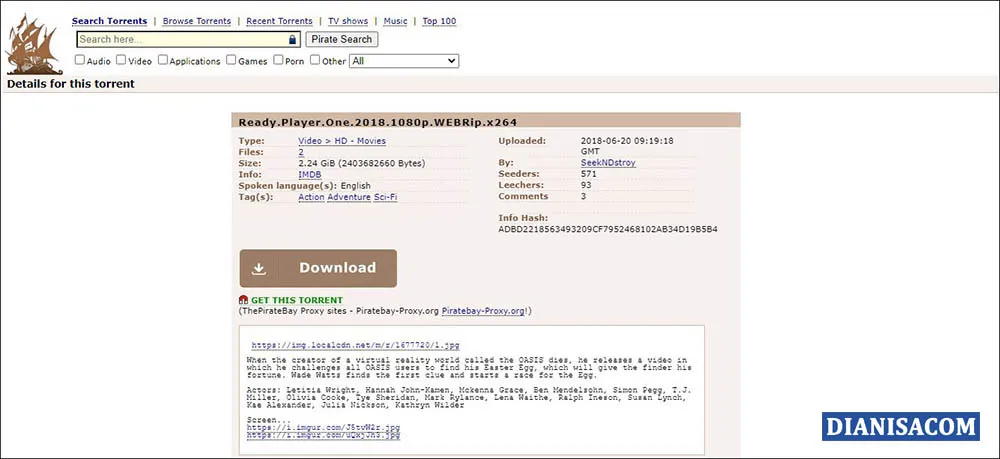Click the Adventure tag

tap(349, 198)
